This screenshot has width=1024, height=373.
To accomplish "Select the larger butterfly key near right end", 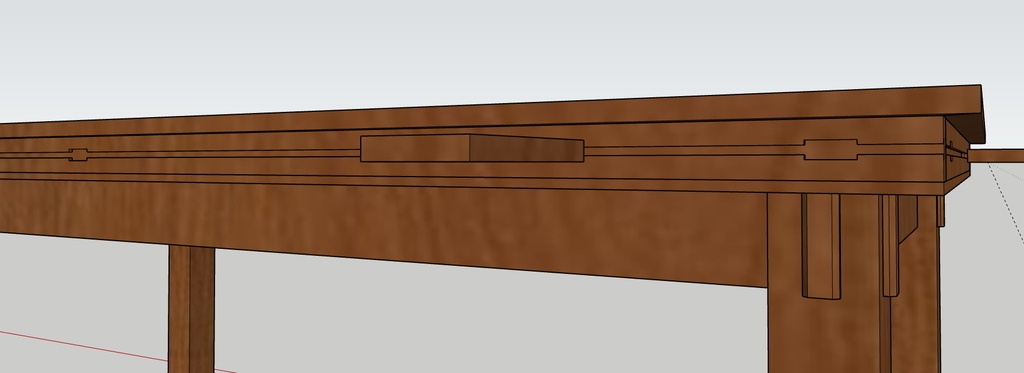I will [x=831, y=150].
